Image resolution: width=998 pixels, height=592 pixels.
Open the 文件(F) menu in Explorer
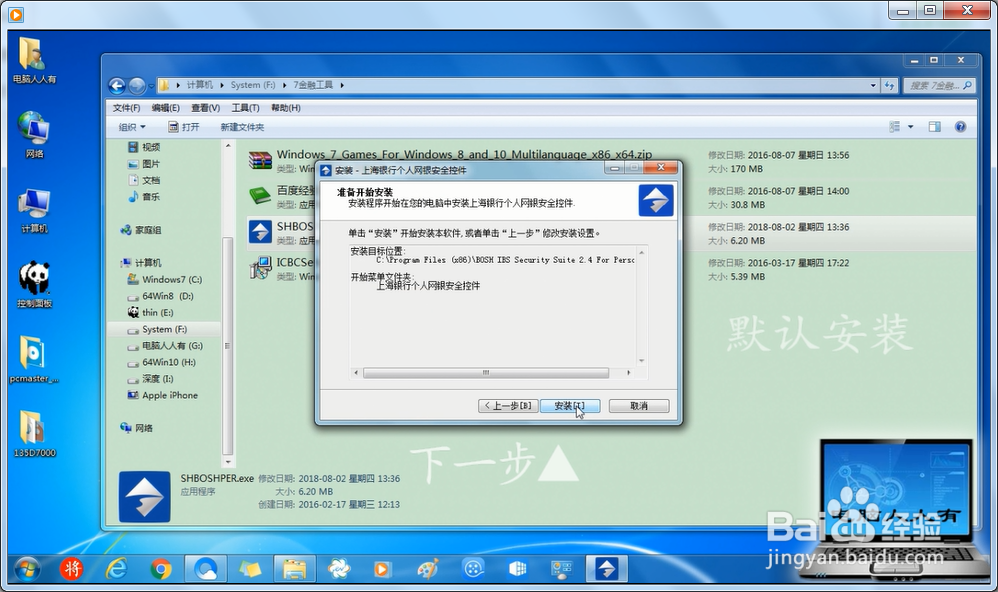point(126,108)
